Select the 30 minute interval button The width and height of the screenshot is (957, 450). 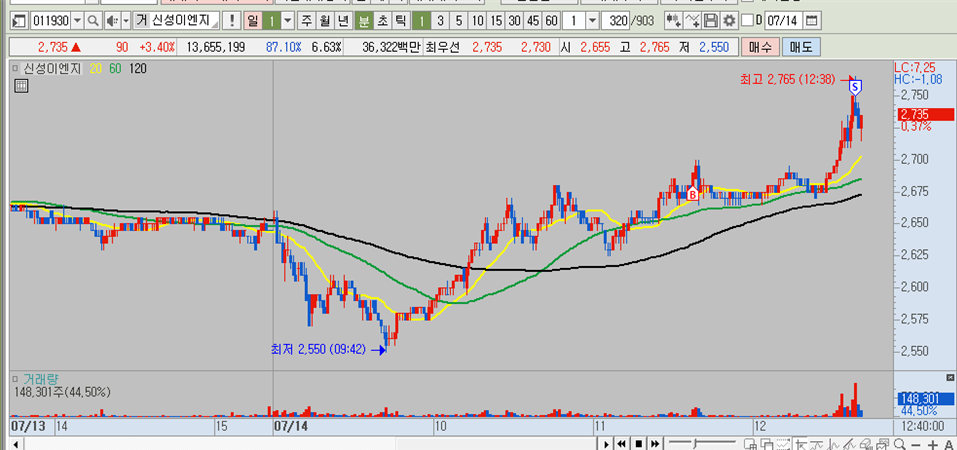pyautogui.click(x=514, y=21)
